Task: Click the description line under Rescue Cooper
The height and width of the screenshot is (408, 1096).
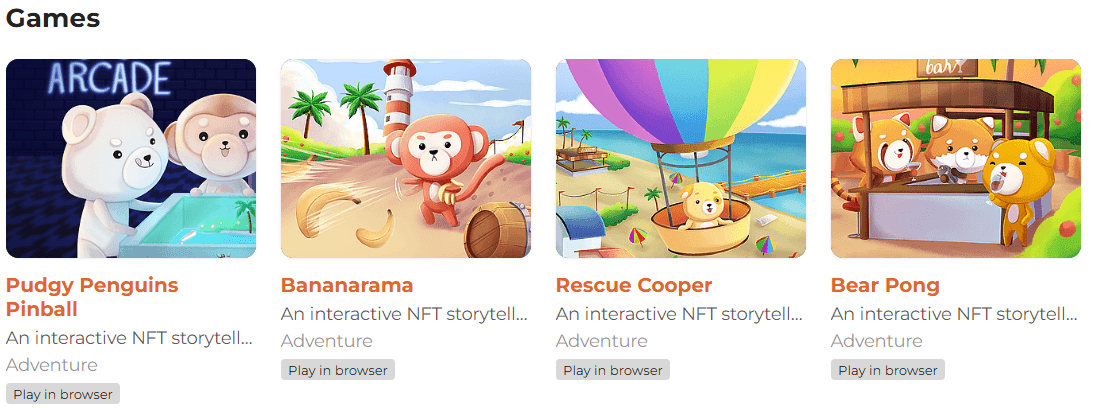Action: 679,314
